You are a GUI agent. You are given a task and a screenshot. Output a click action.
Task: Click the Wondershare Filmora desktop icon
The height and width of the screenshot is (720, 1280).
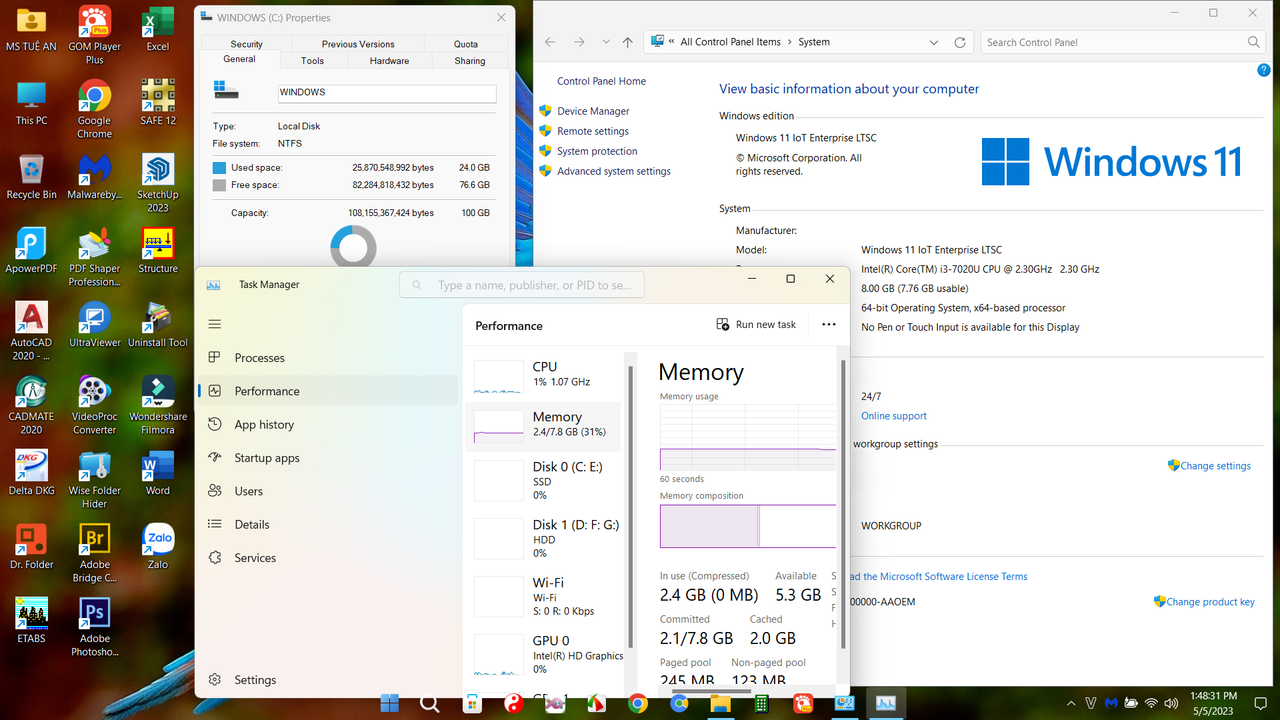158,405
